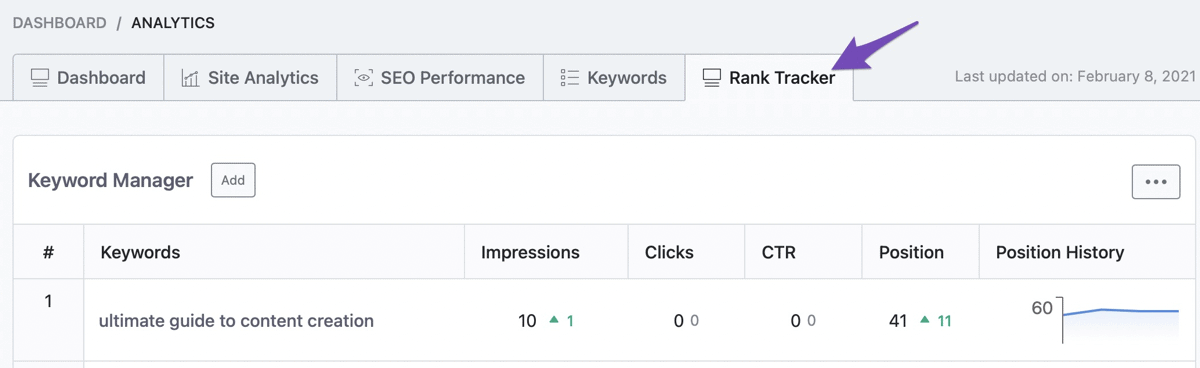Switch to the Site Analytics tab
This screenshot has width=1200, height=368.
[x=249, y=77]
